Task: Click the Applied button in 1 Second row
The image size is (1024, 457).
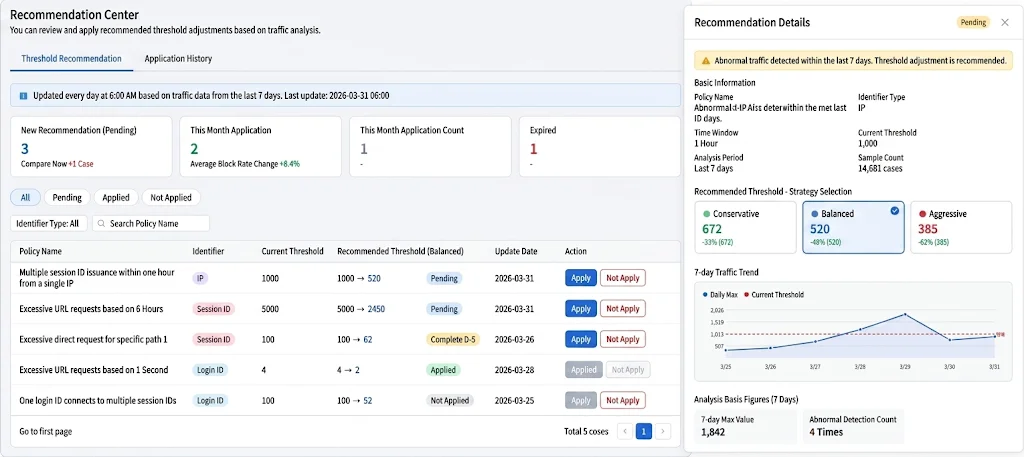Action: pos(584,370)
